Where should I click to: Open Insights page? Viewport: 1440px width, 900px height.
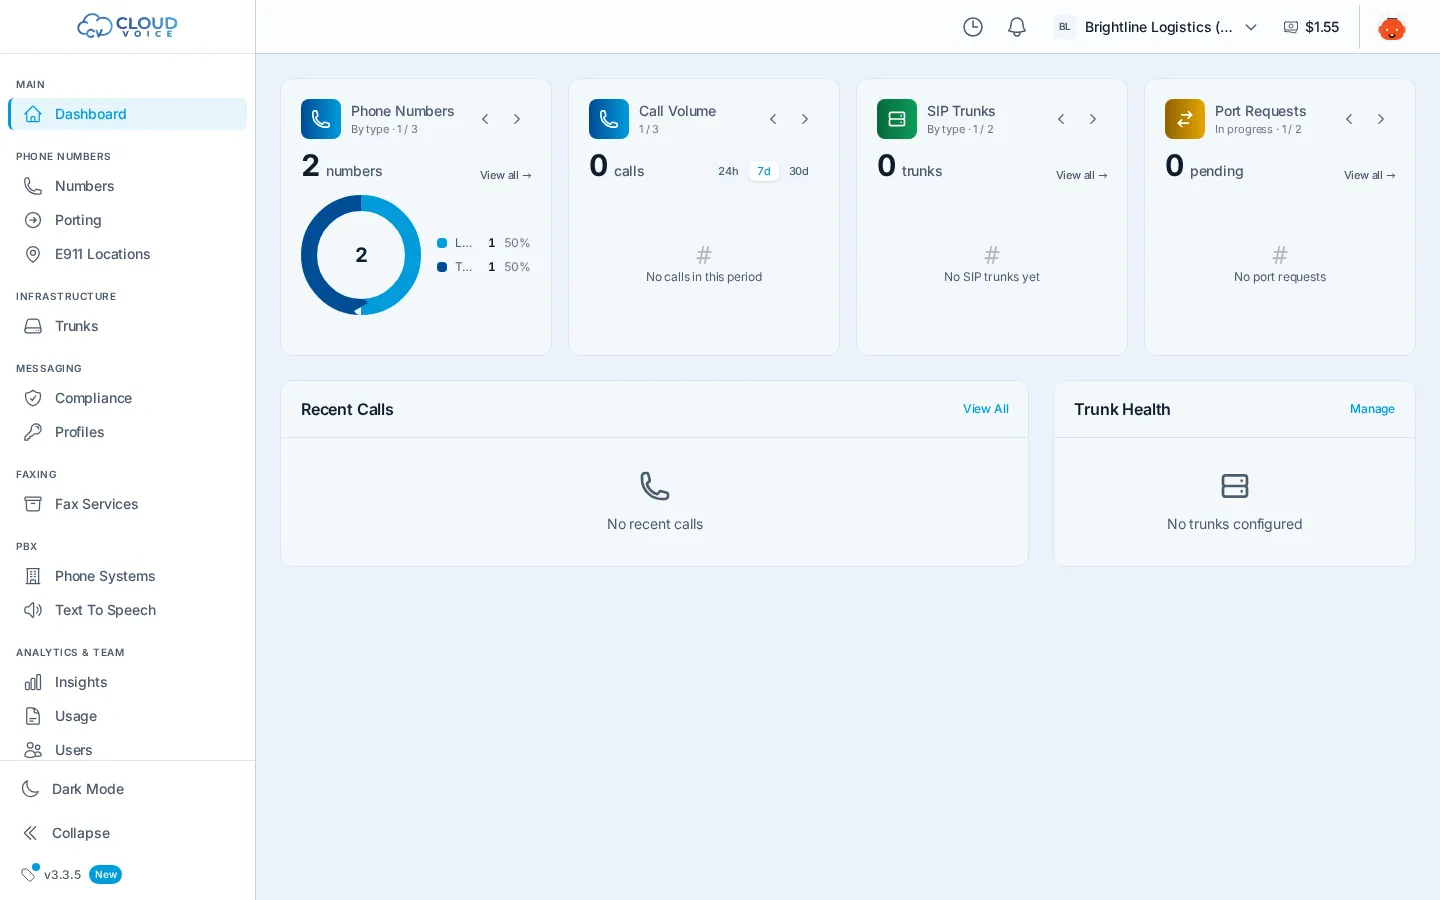pyautogui.click(x=127, y=682)
